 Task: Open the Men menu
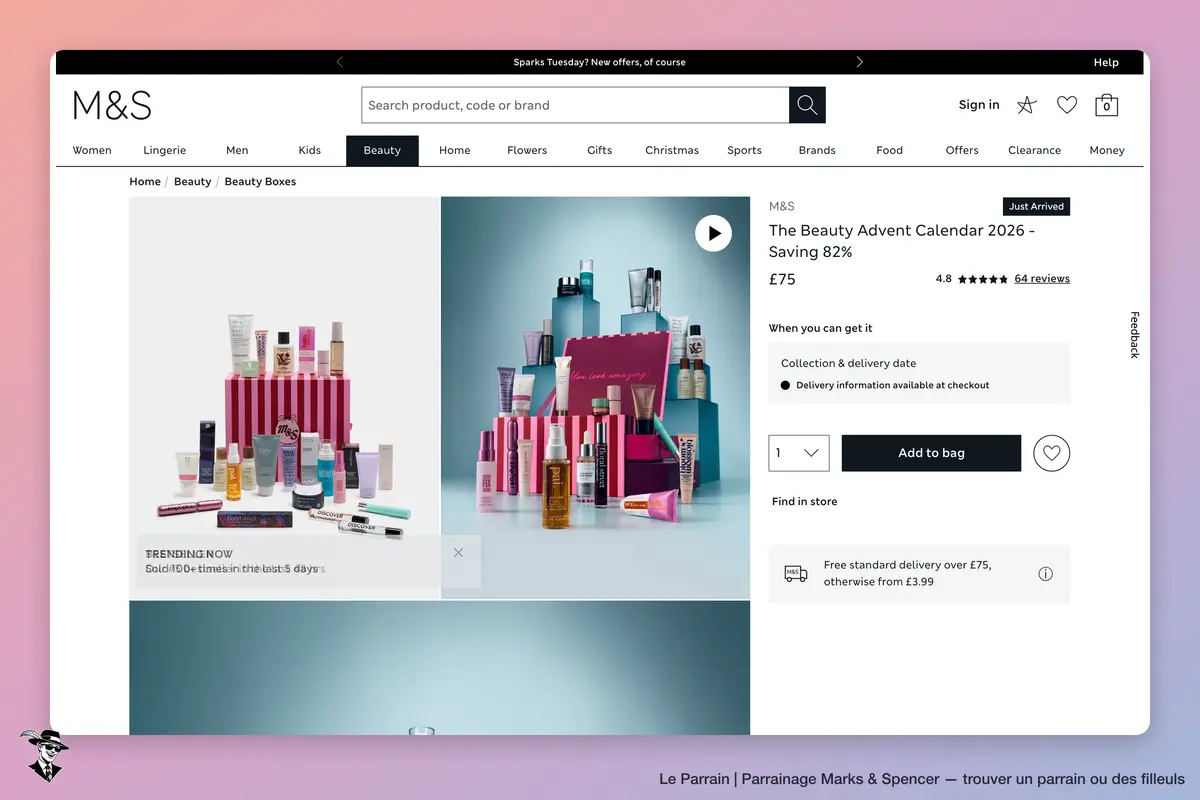[237, 150]
